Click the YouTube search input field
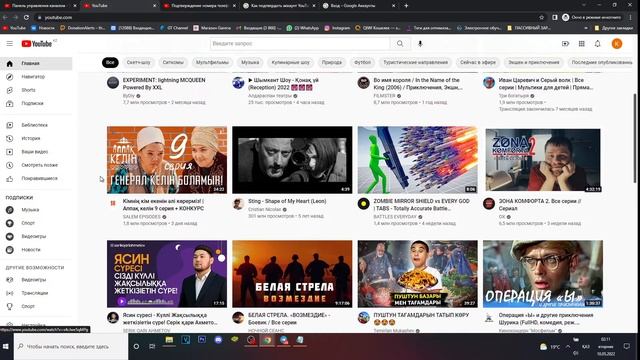This screenshot has height=360, width=640. click(x=300, y=44)
